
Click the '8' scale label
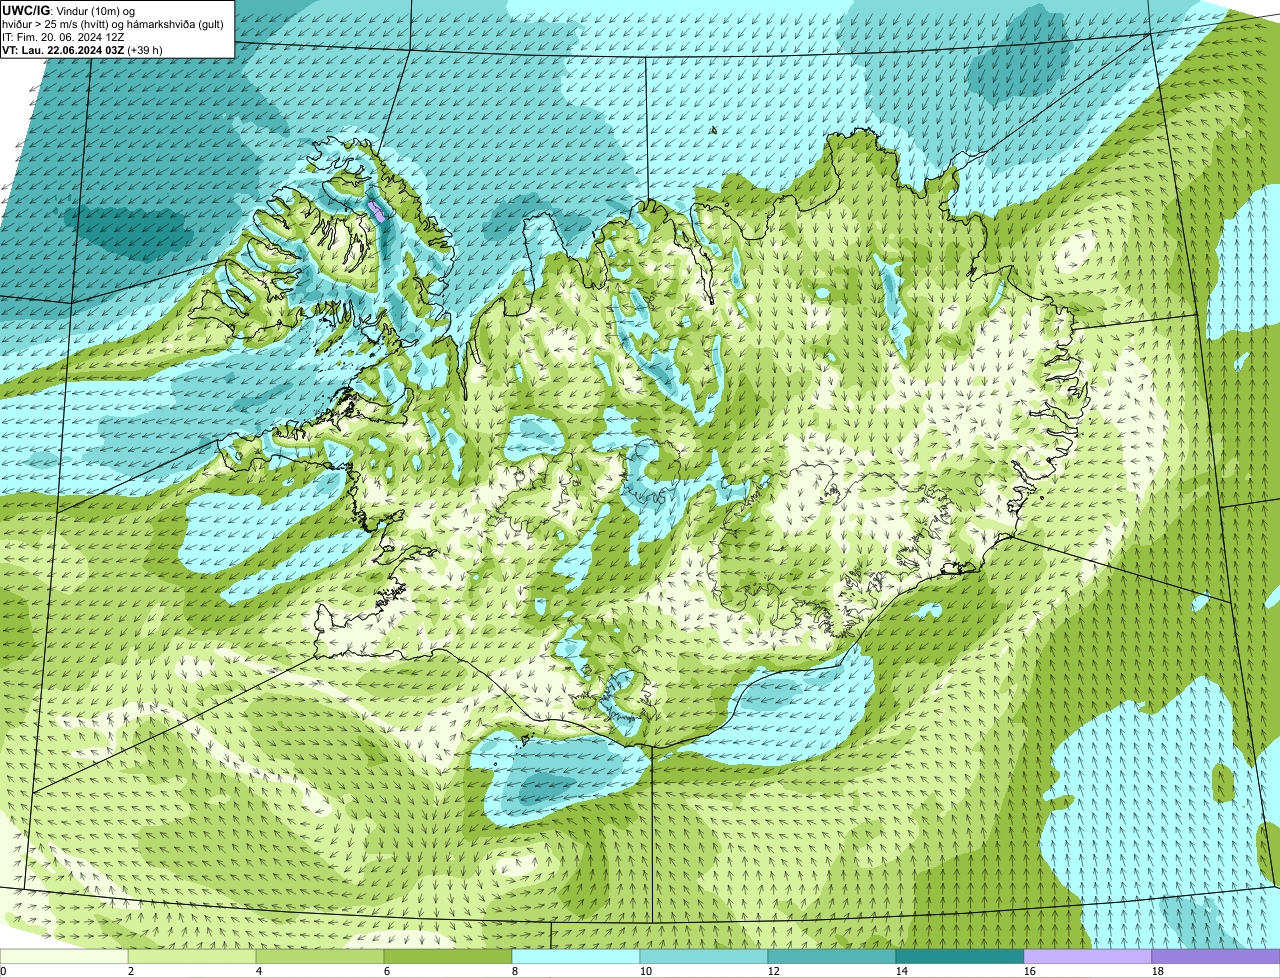515,971
